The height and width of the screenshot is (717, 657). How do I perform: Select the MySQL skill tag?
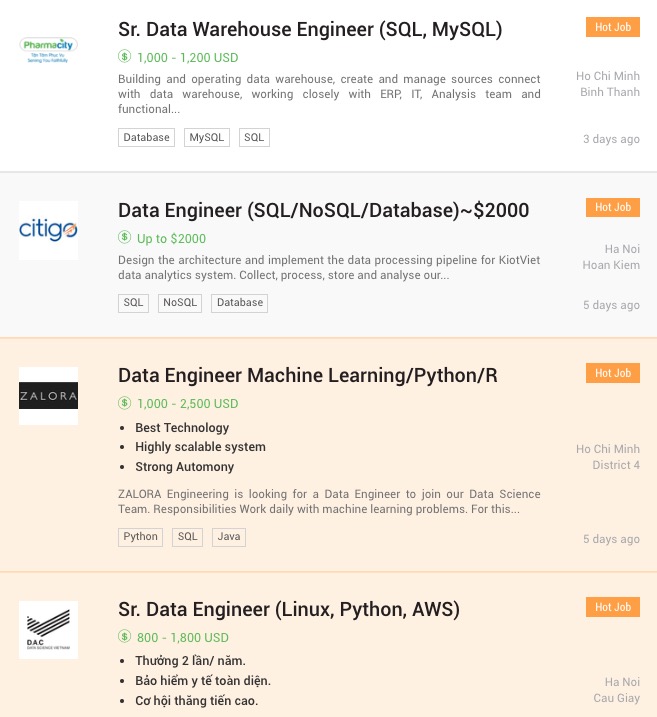pos(207,137)
